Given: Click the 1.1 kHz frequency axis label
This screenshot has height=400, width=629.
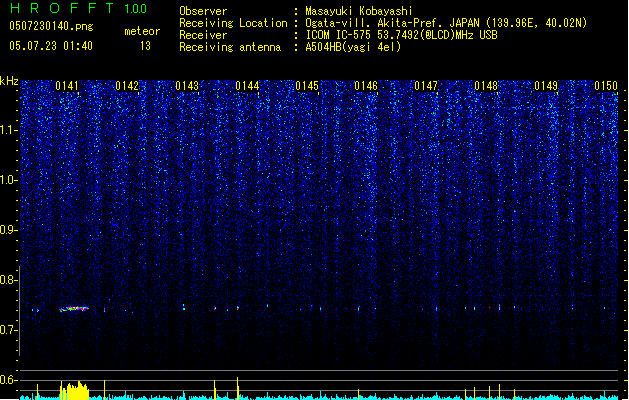Looking at the screenshot, I should [x=8, y=130].
